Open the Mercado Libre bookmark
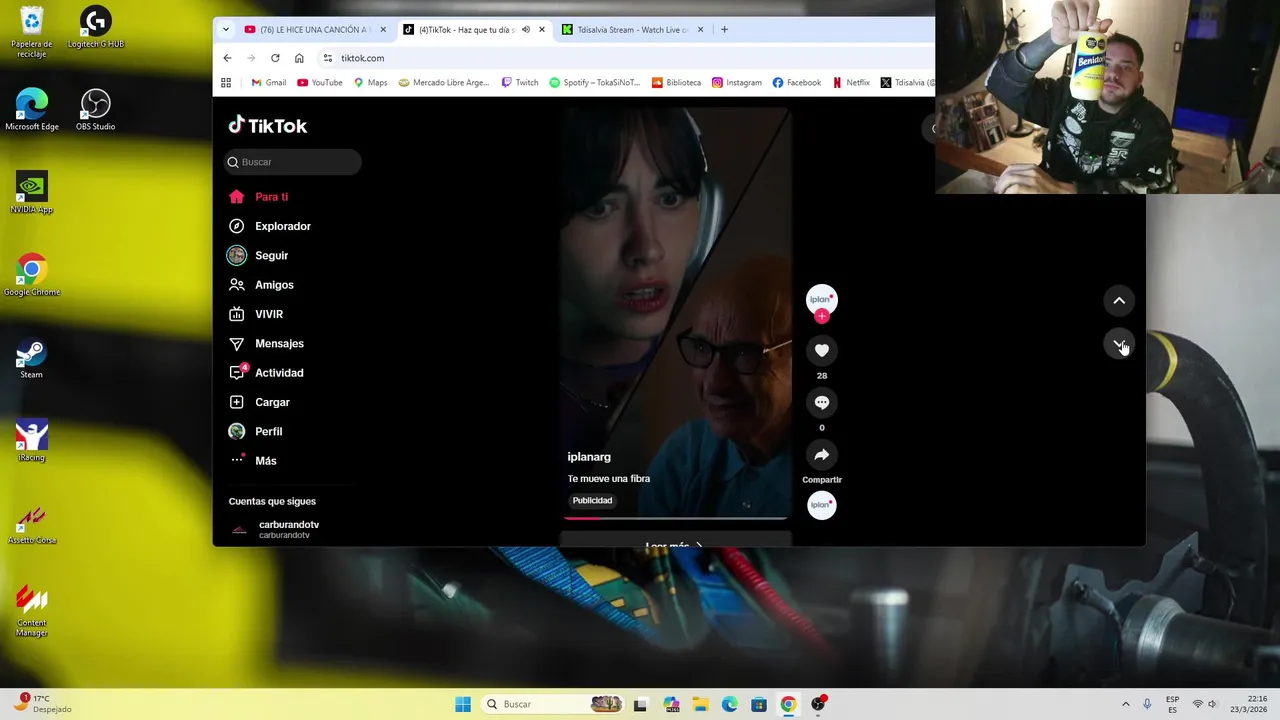 pos(444,83)
